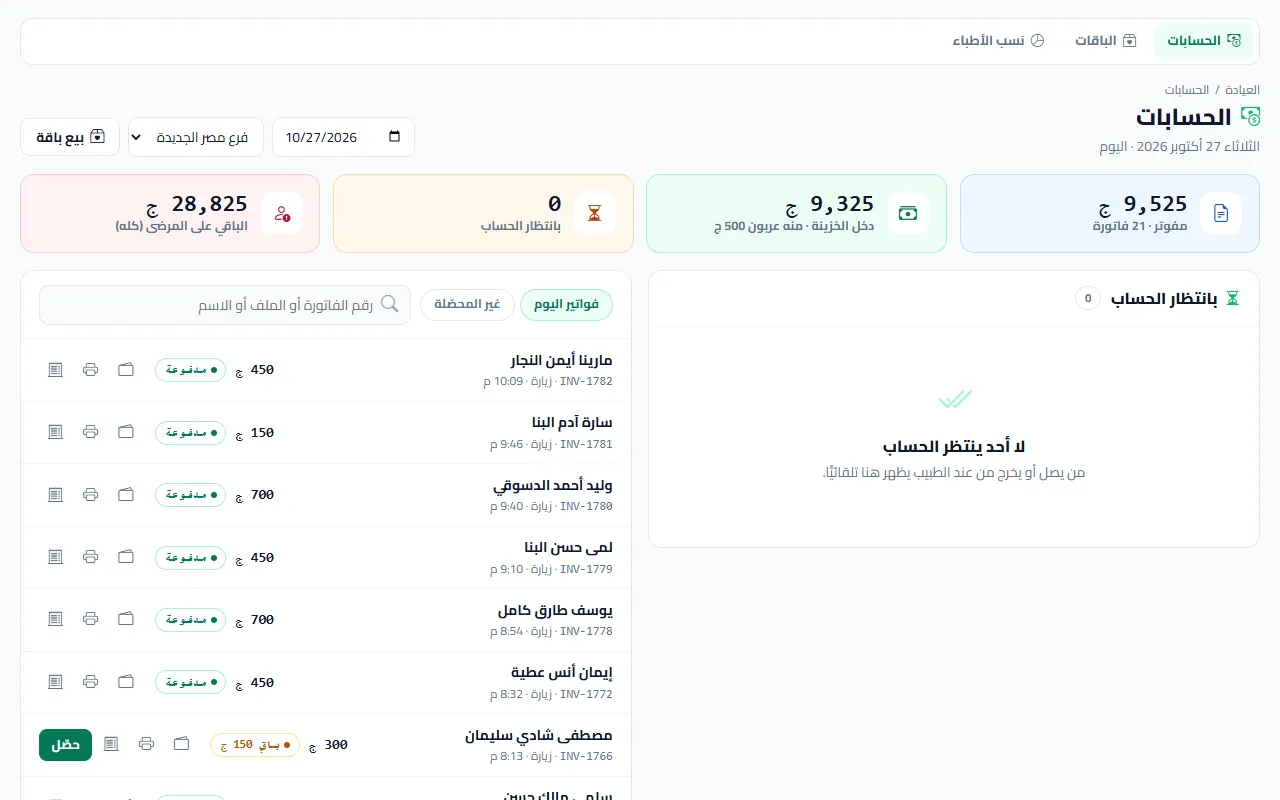Open wallet icon for إيمان أنس عطية
This screenshot has width=1280, height=800.
(126, 682)
